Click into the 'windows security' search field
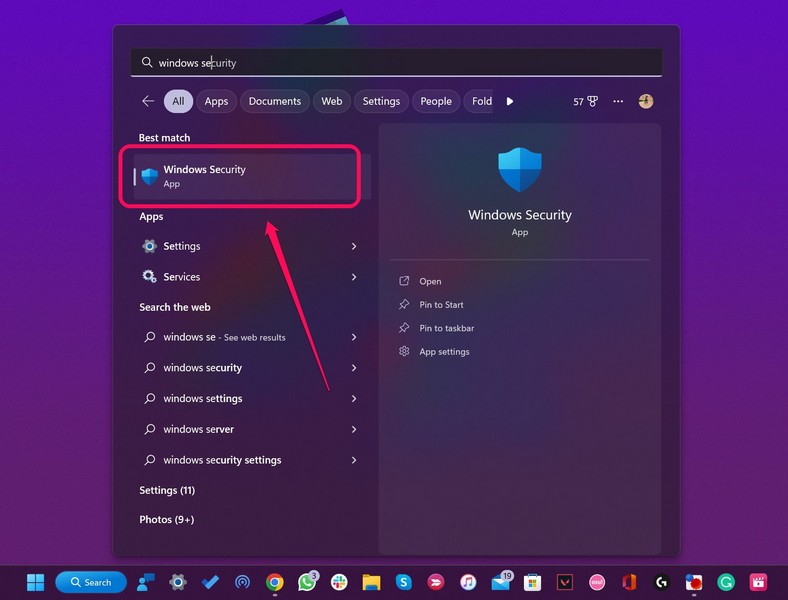 (396, 62)
